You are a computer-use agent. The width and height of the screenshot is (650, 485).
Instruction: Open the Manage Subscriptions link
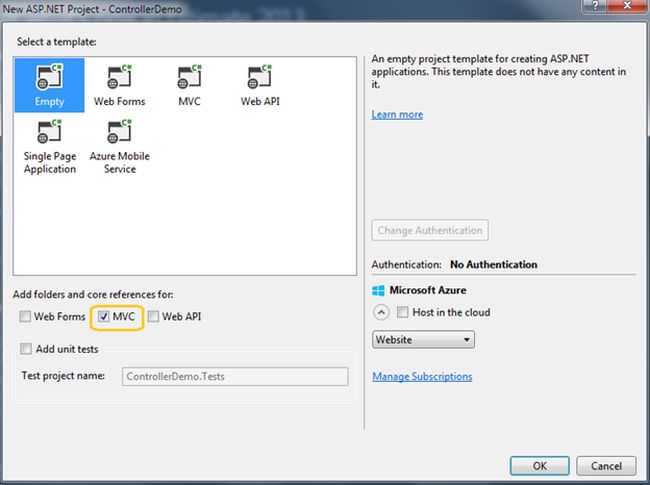click(422, 376)
